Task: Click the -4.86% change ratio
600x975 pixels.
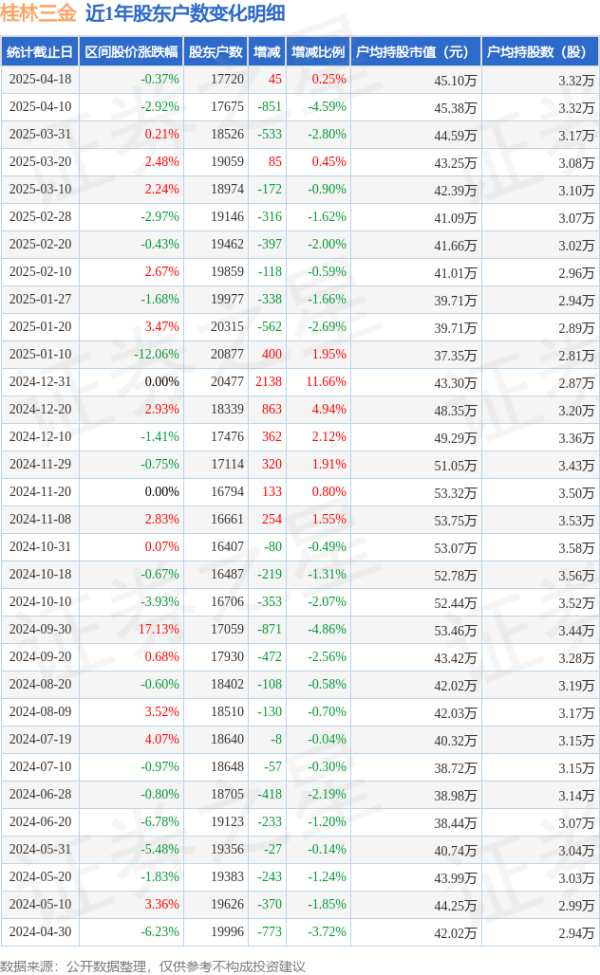Action: (326, 629)
